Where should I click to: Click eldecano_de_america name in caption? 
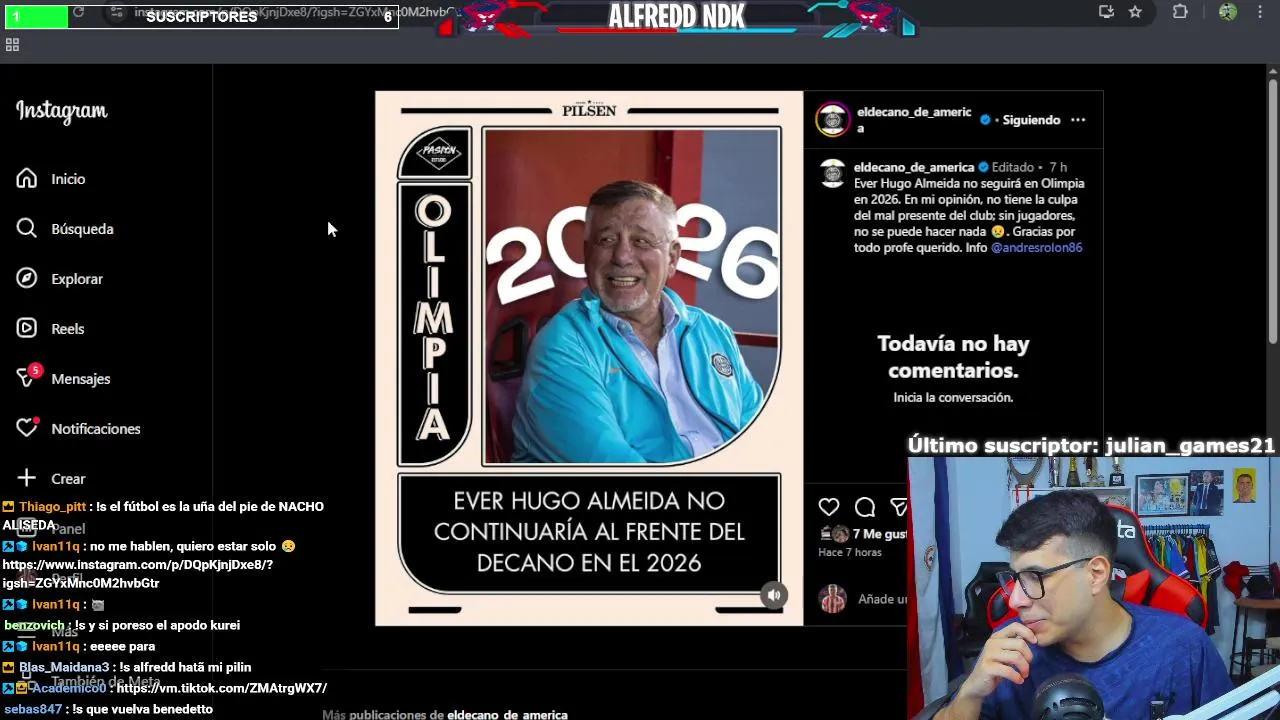(x=914, y=167)
